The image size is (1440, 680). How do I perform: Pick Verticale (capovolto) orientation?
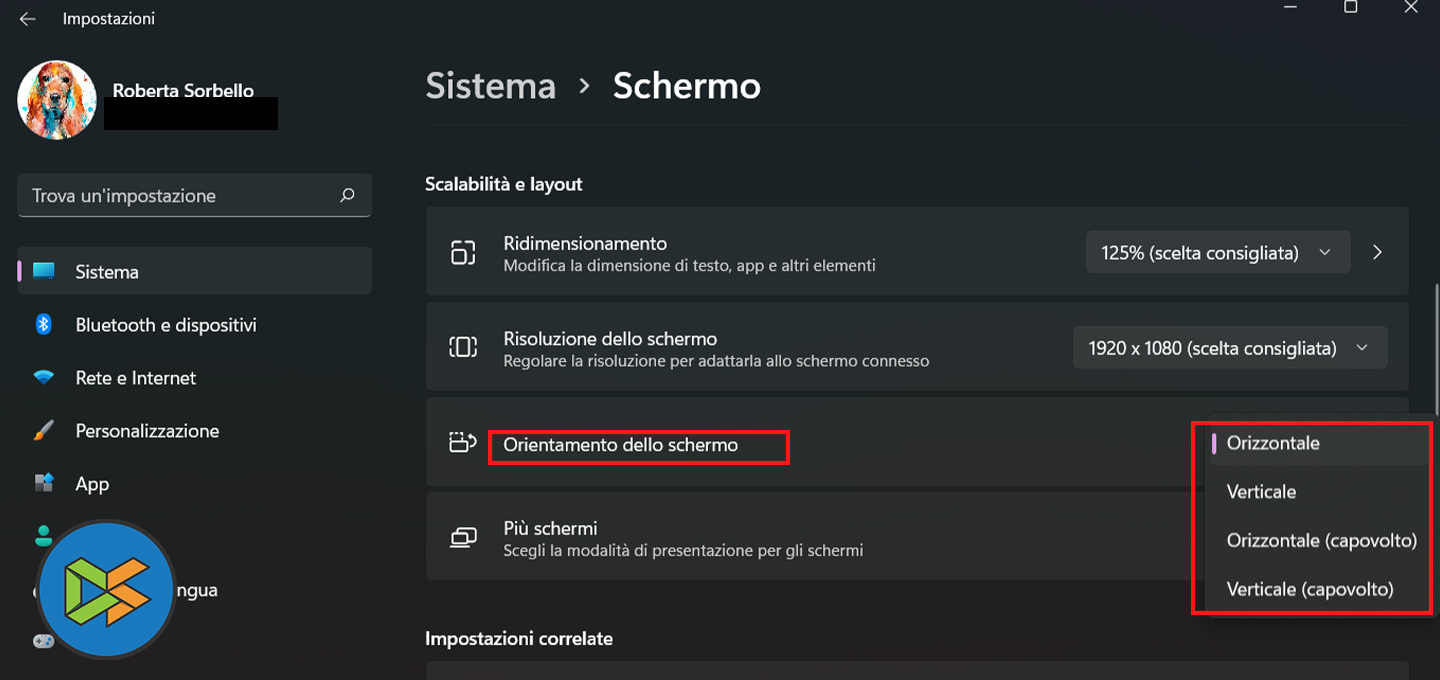1309,590
